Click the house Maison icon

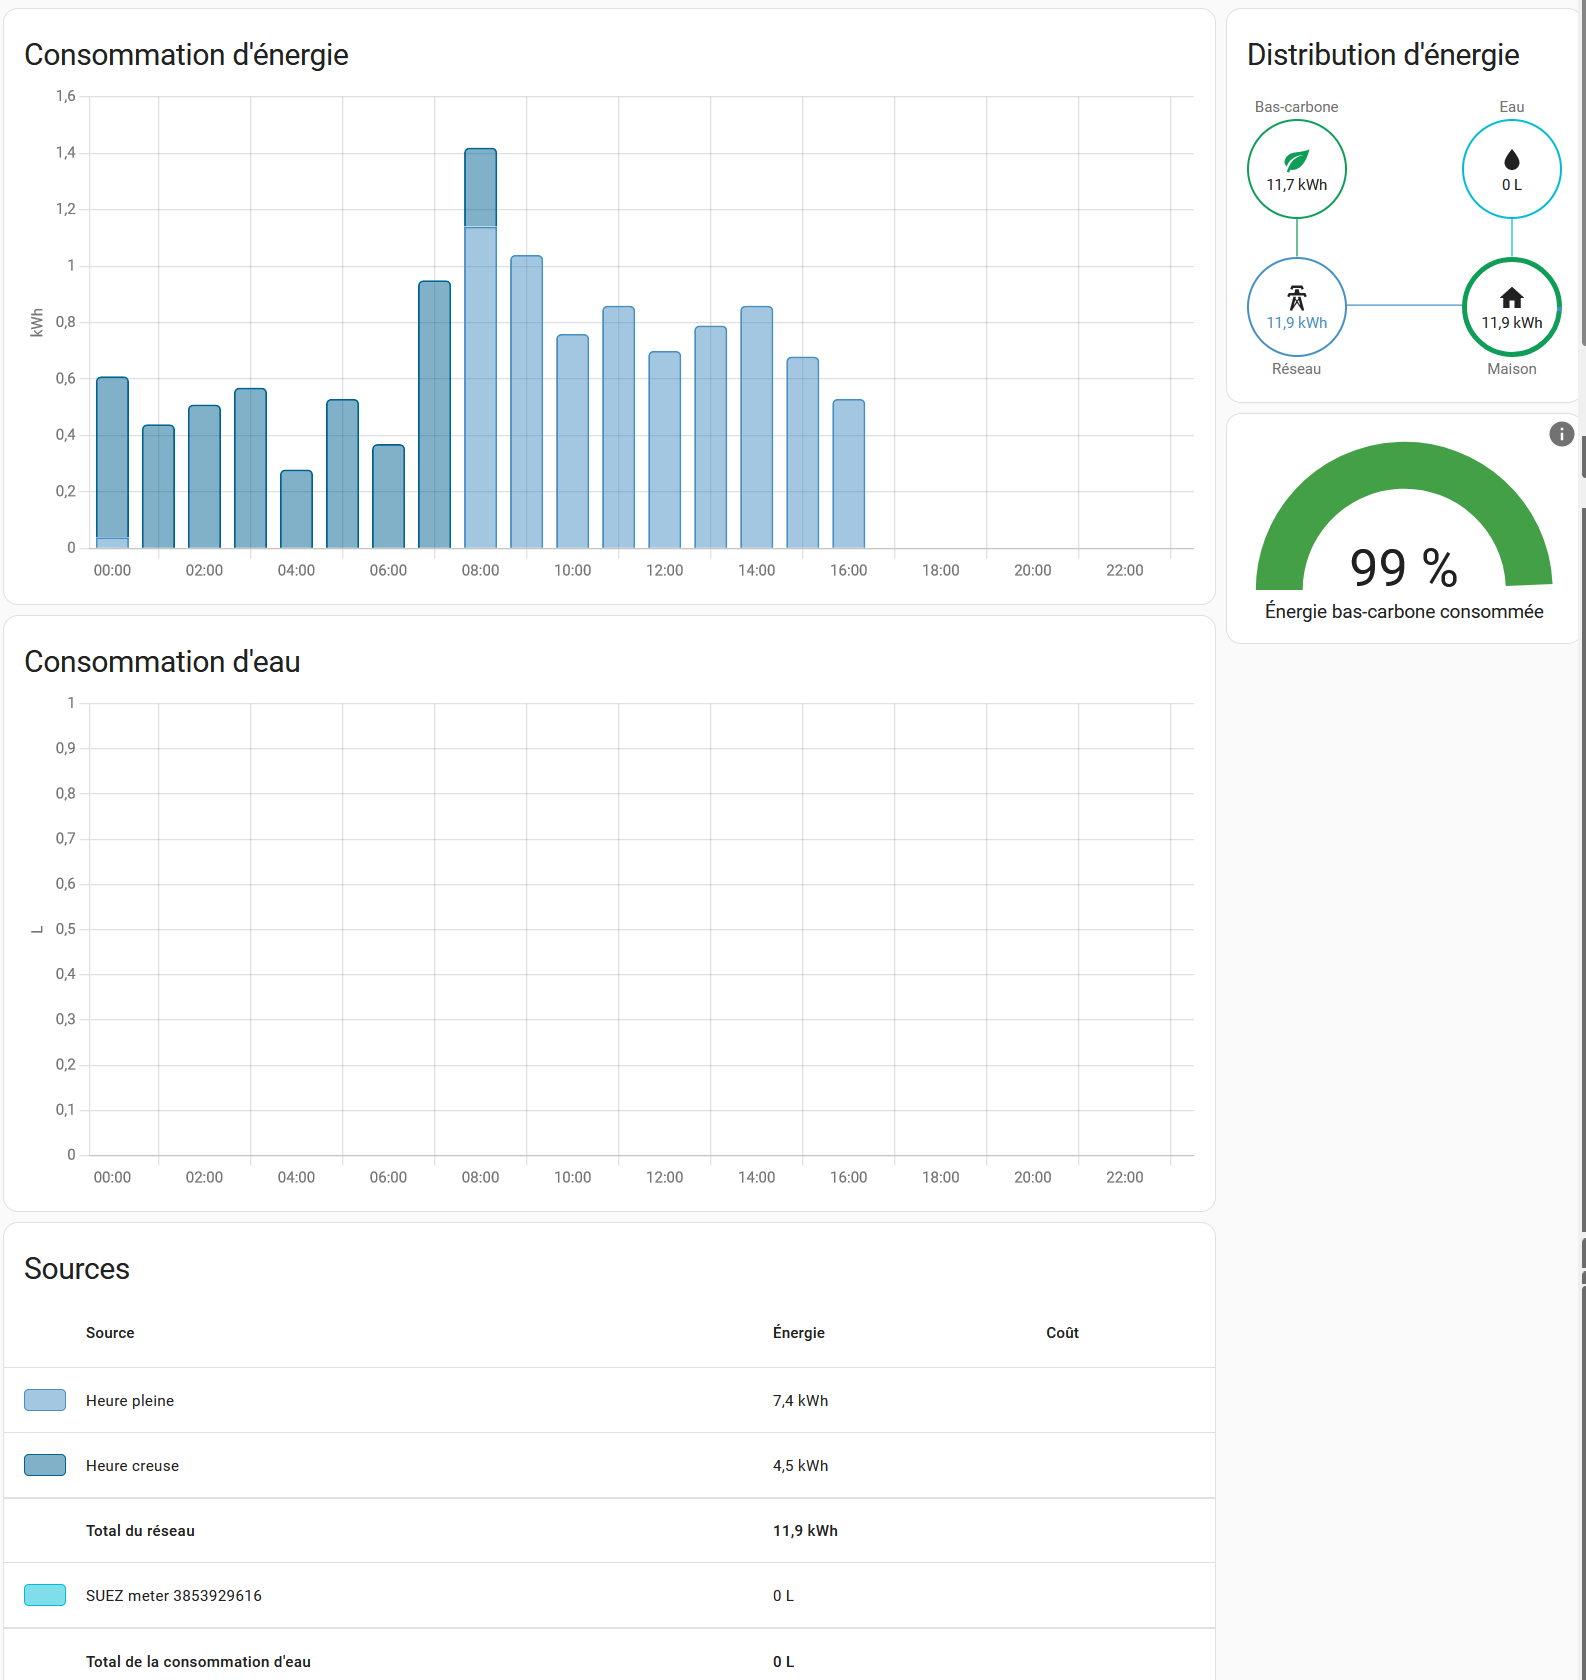point(1511,298)
